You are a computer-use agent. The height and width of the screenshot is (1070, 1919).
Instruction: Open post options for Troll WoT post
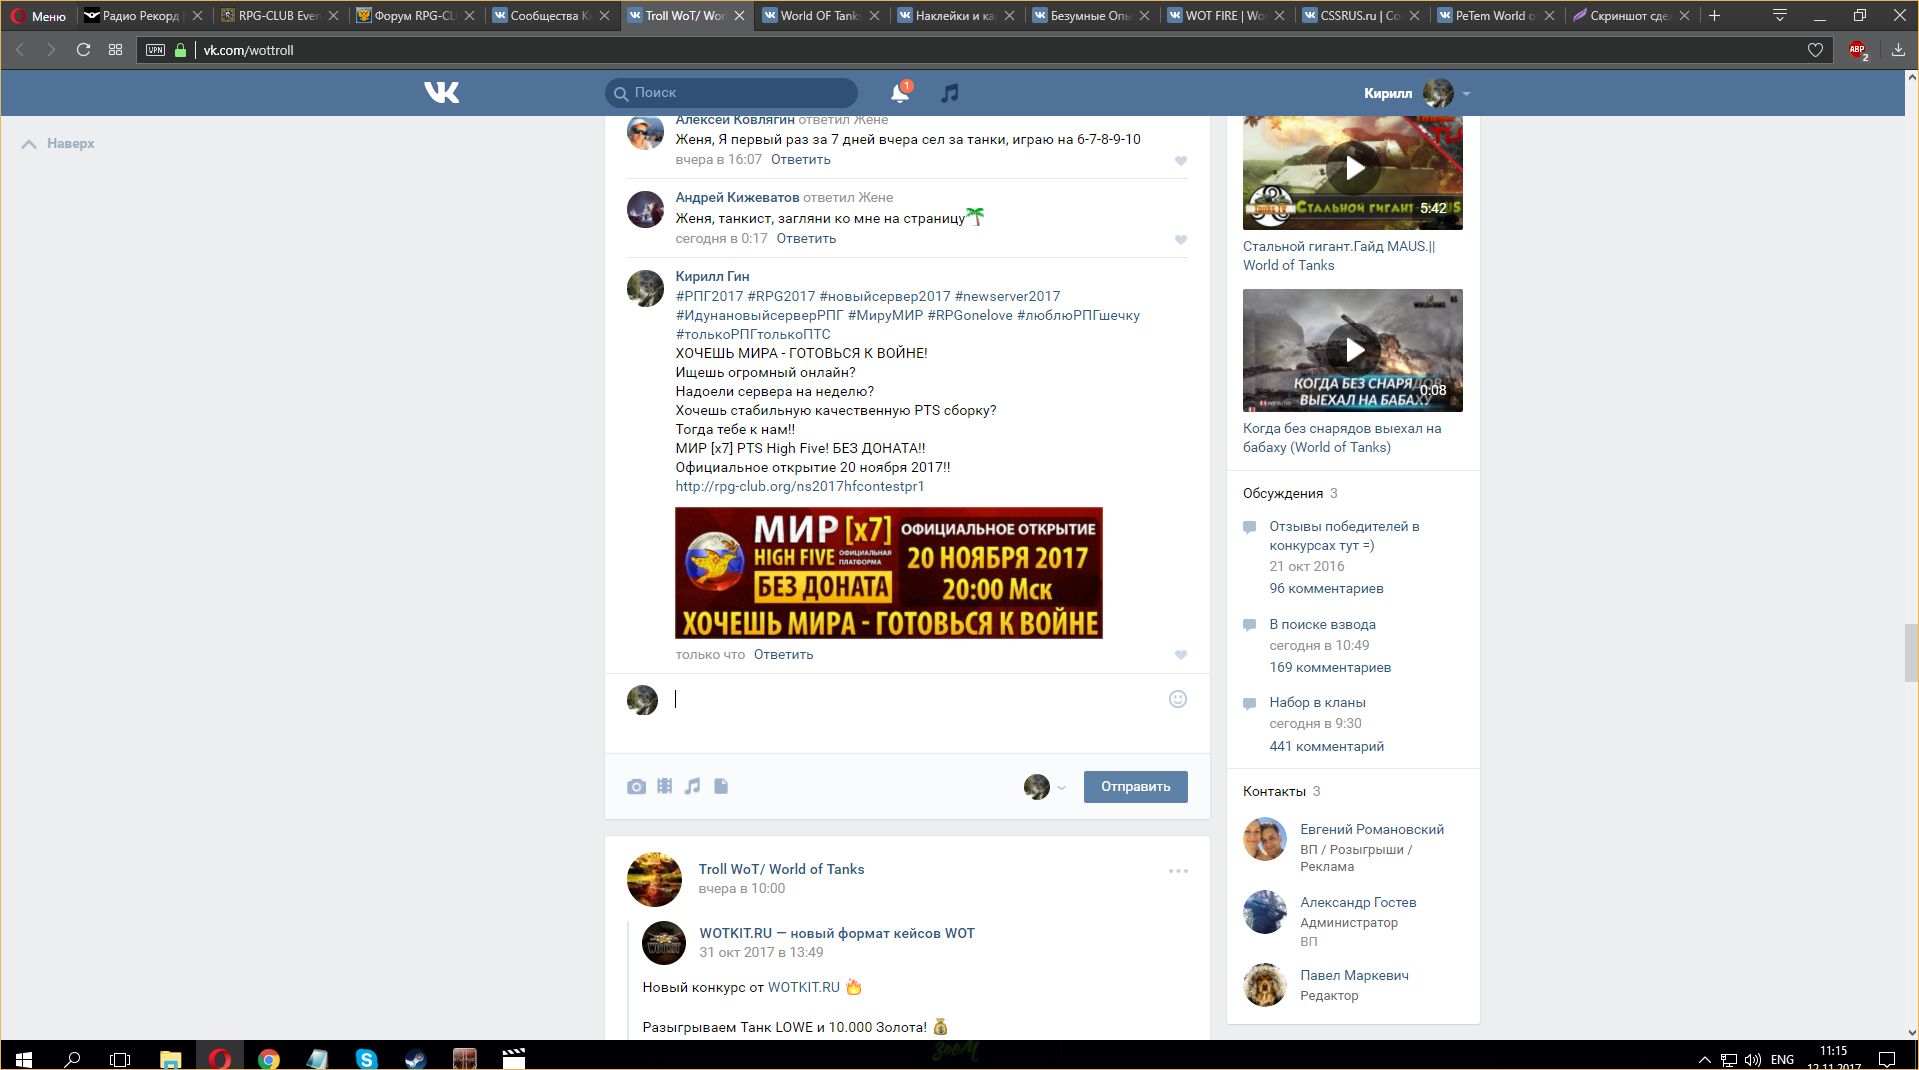[1178, 871]
